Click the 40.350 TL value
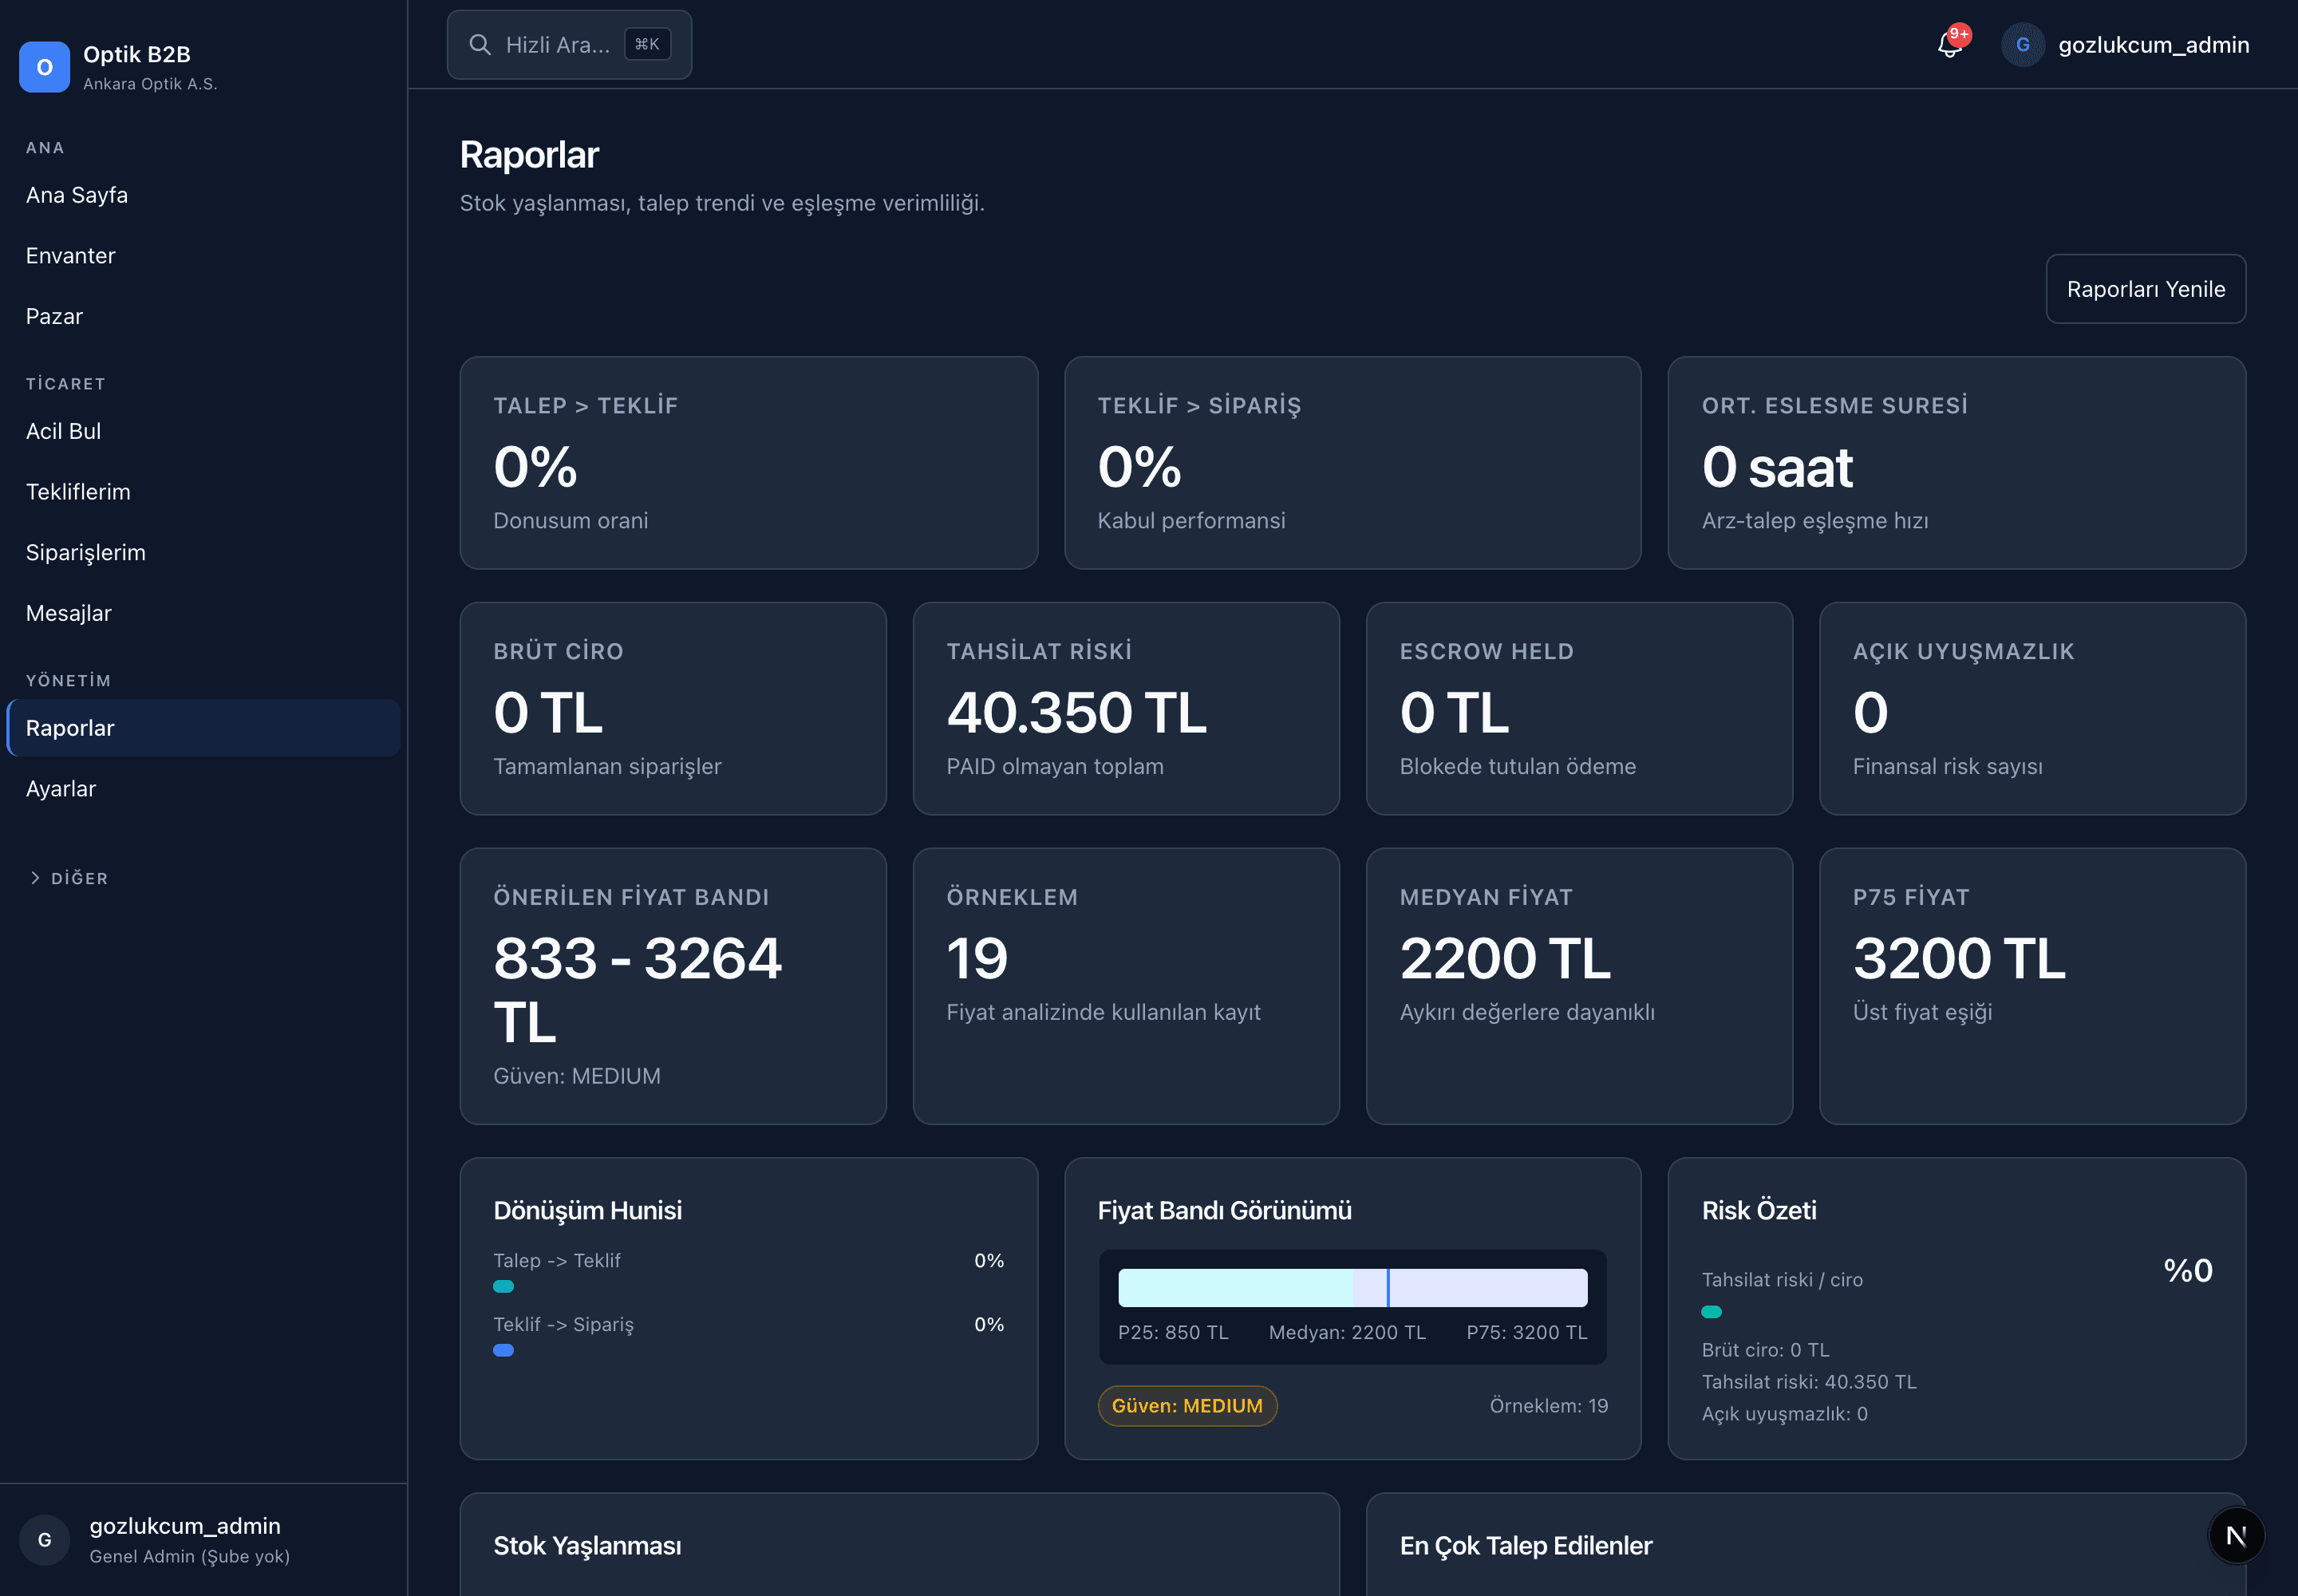This screenshot has width=2298, height=1596. point(1076,713)
